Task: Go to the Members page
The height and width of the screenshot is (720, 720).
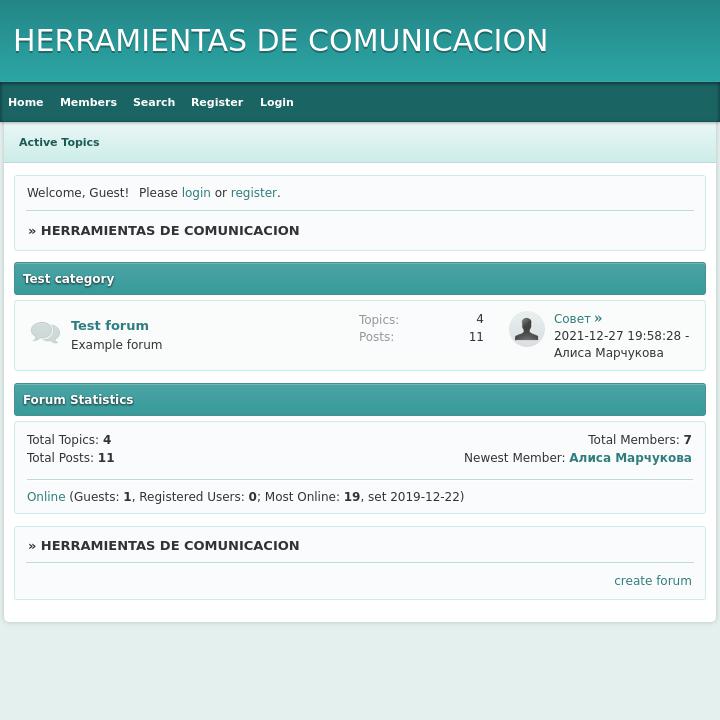Action: tap(88, 102)
